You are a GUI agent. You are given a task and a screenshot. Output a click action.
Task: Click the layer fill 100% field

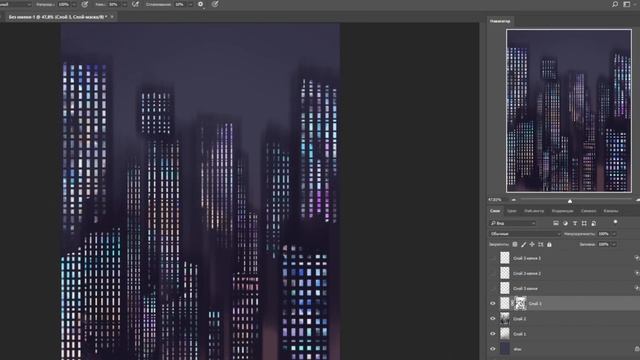coord(604,244)
